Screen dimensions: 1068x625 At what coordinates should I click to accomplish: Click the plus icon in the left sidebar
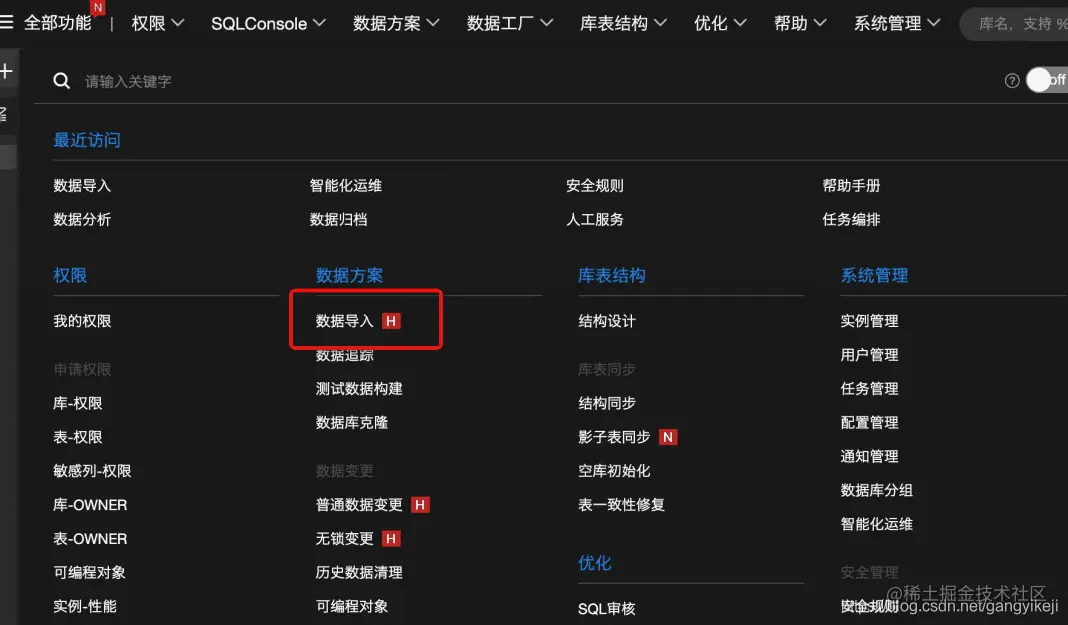[8, 69]
